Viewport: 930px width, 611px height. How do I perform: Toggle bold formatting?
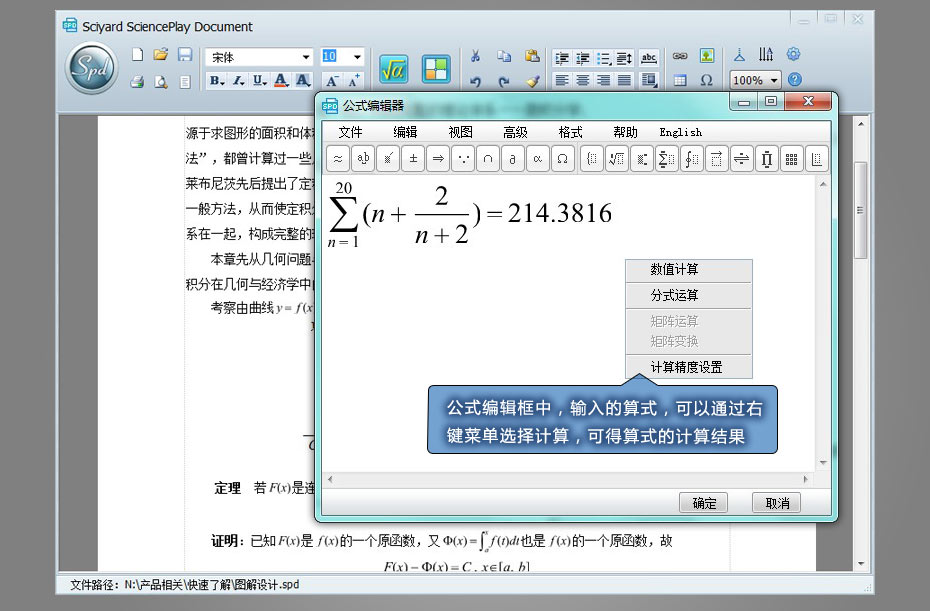click(x=216, y=81)
